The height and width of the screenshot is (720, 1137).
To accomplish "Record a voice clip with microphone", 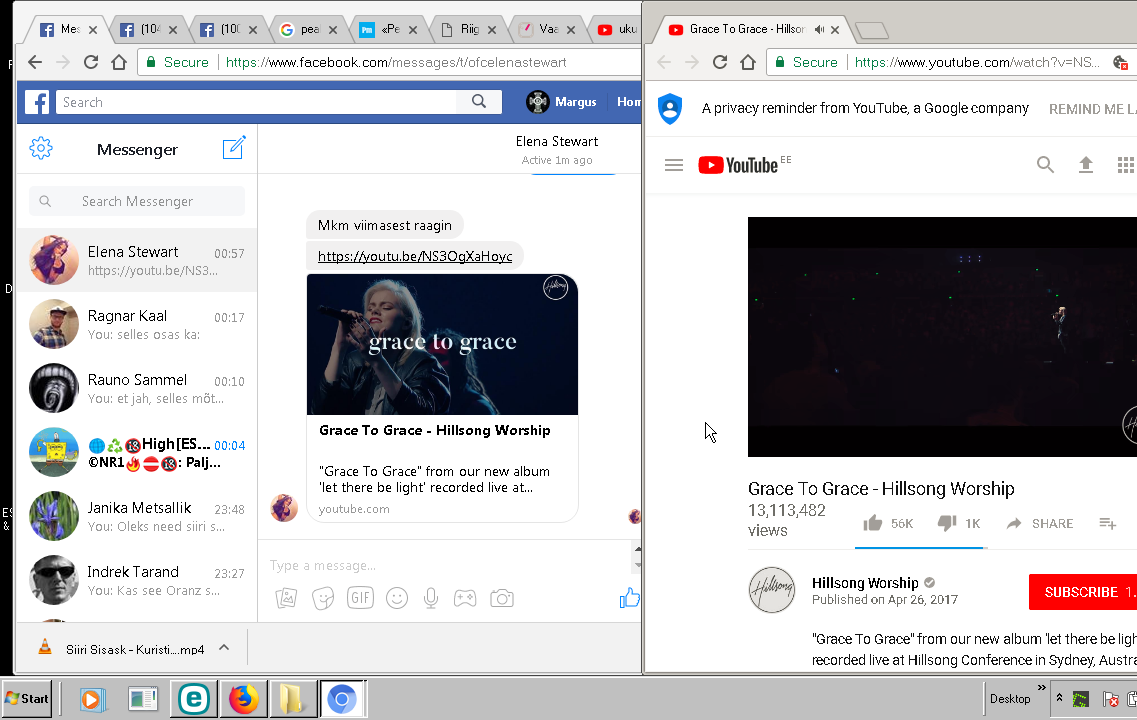I will (431, 598).
